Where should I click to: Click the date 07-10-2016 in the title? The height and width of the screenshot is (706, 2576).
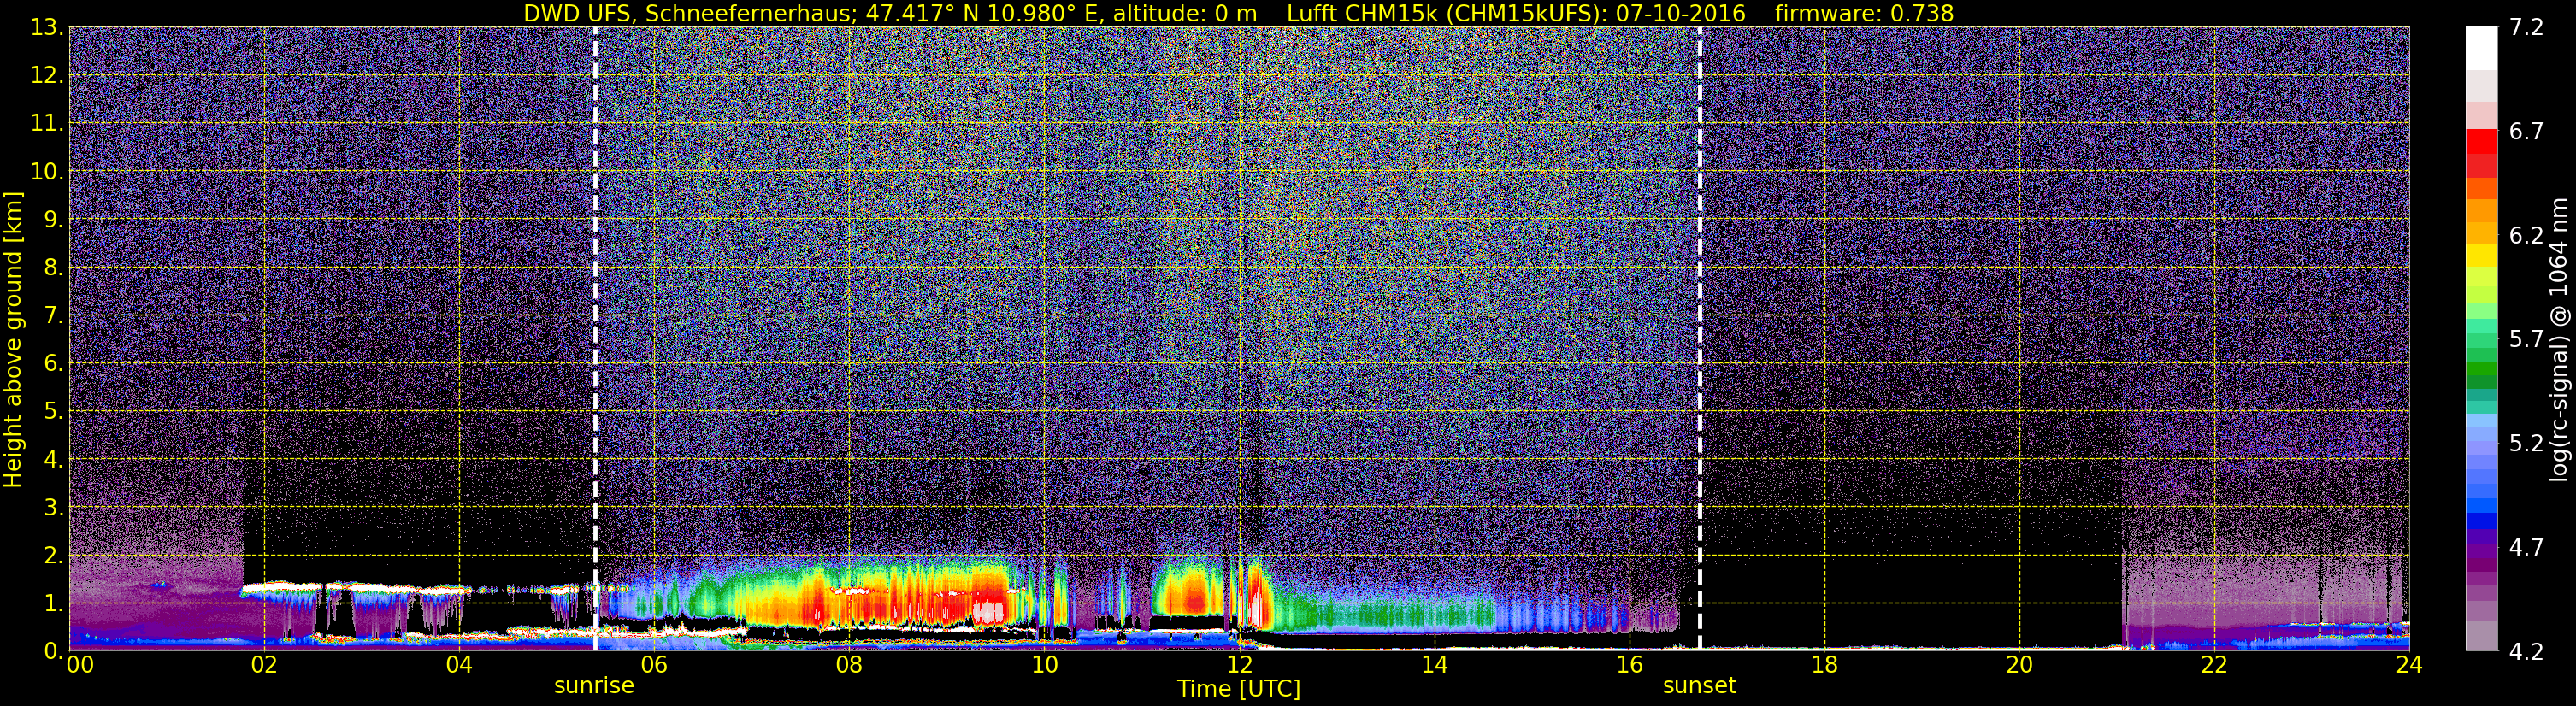(1681, 13)
